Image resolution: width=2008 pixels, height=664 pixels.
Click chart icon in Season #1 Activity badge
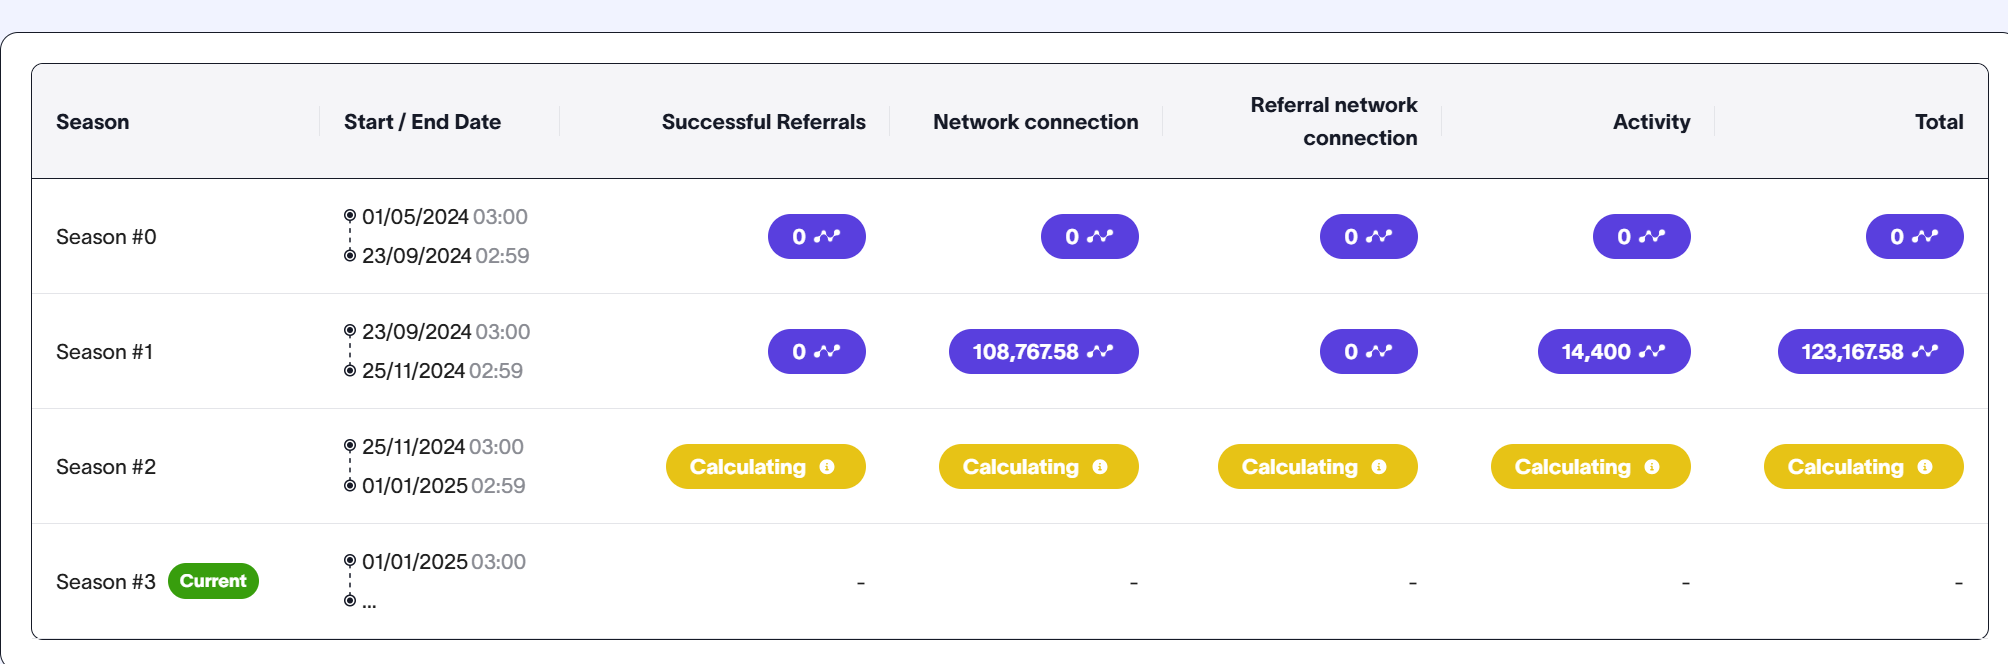click(x=1652, y=352)
